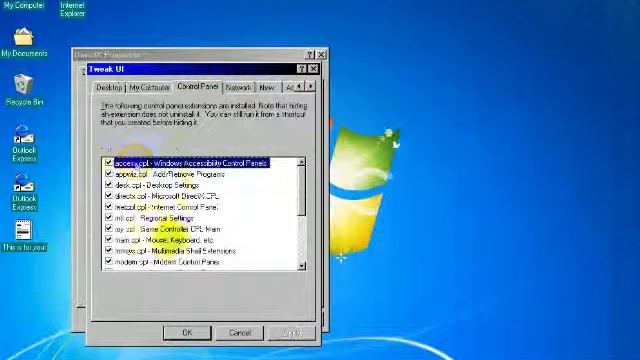Switch to the Desktop tab

point(109,88)
